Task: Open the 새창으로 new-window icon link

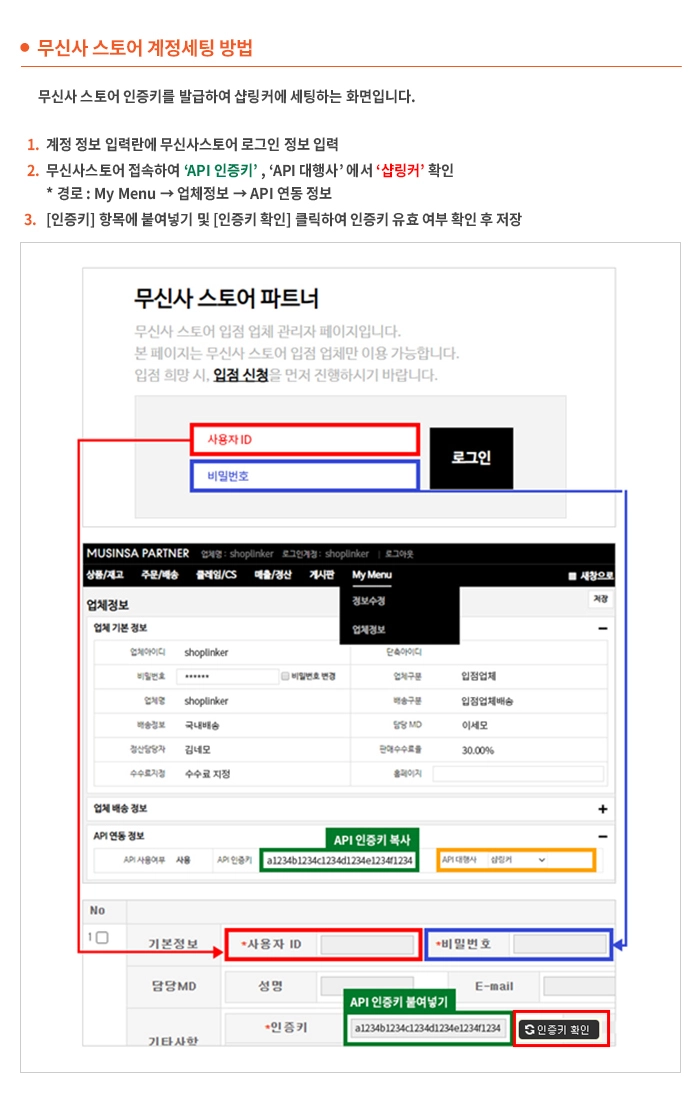Action: coord(591,576)
